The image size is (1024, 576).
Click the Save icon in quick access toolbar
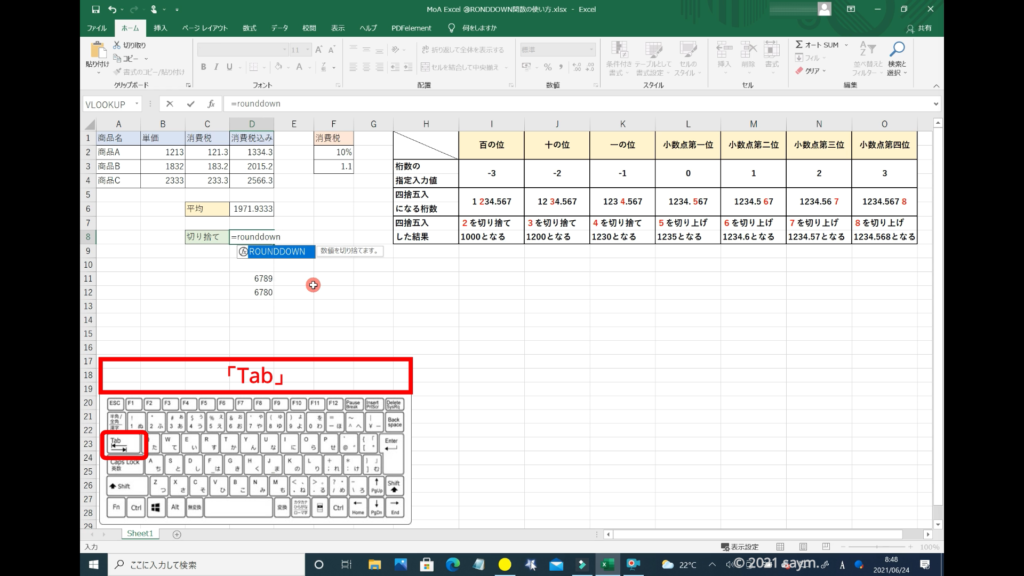pos(94,10)
